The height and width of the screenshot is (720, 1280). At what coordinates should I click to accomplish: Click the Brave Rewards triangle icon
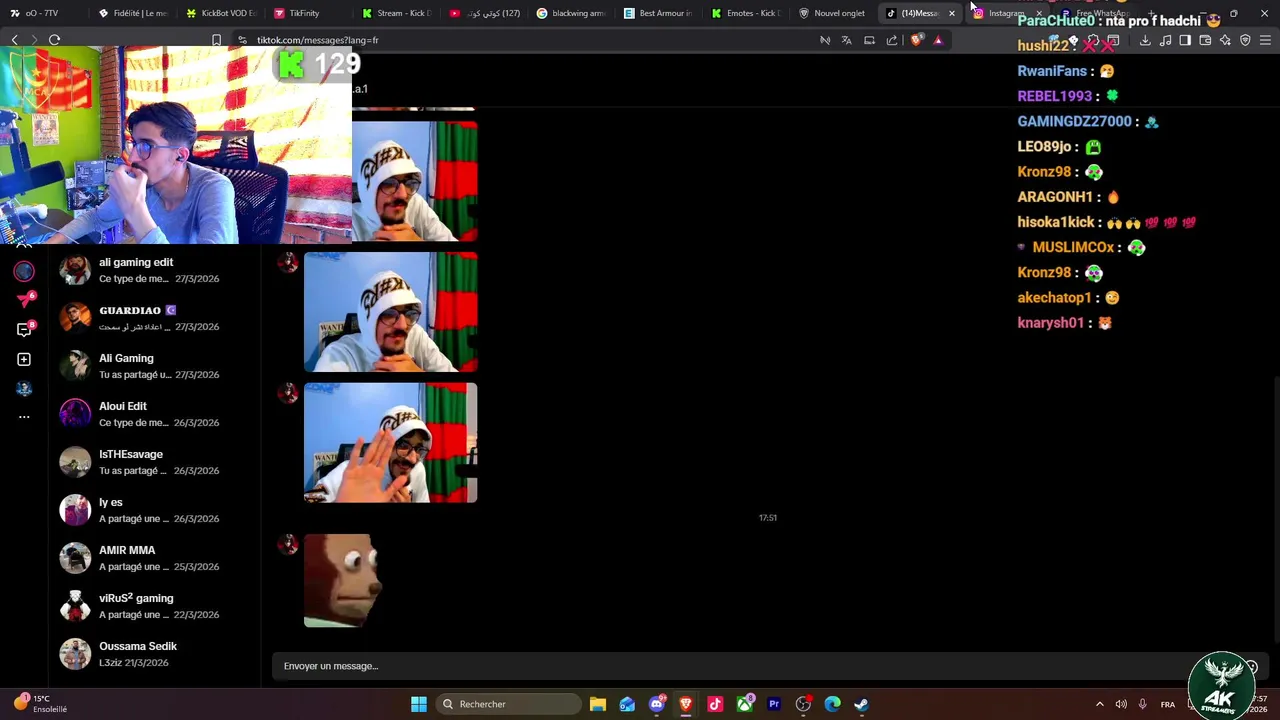pyautogui.click(x=938, y=40)
